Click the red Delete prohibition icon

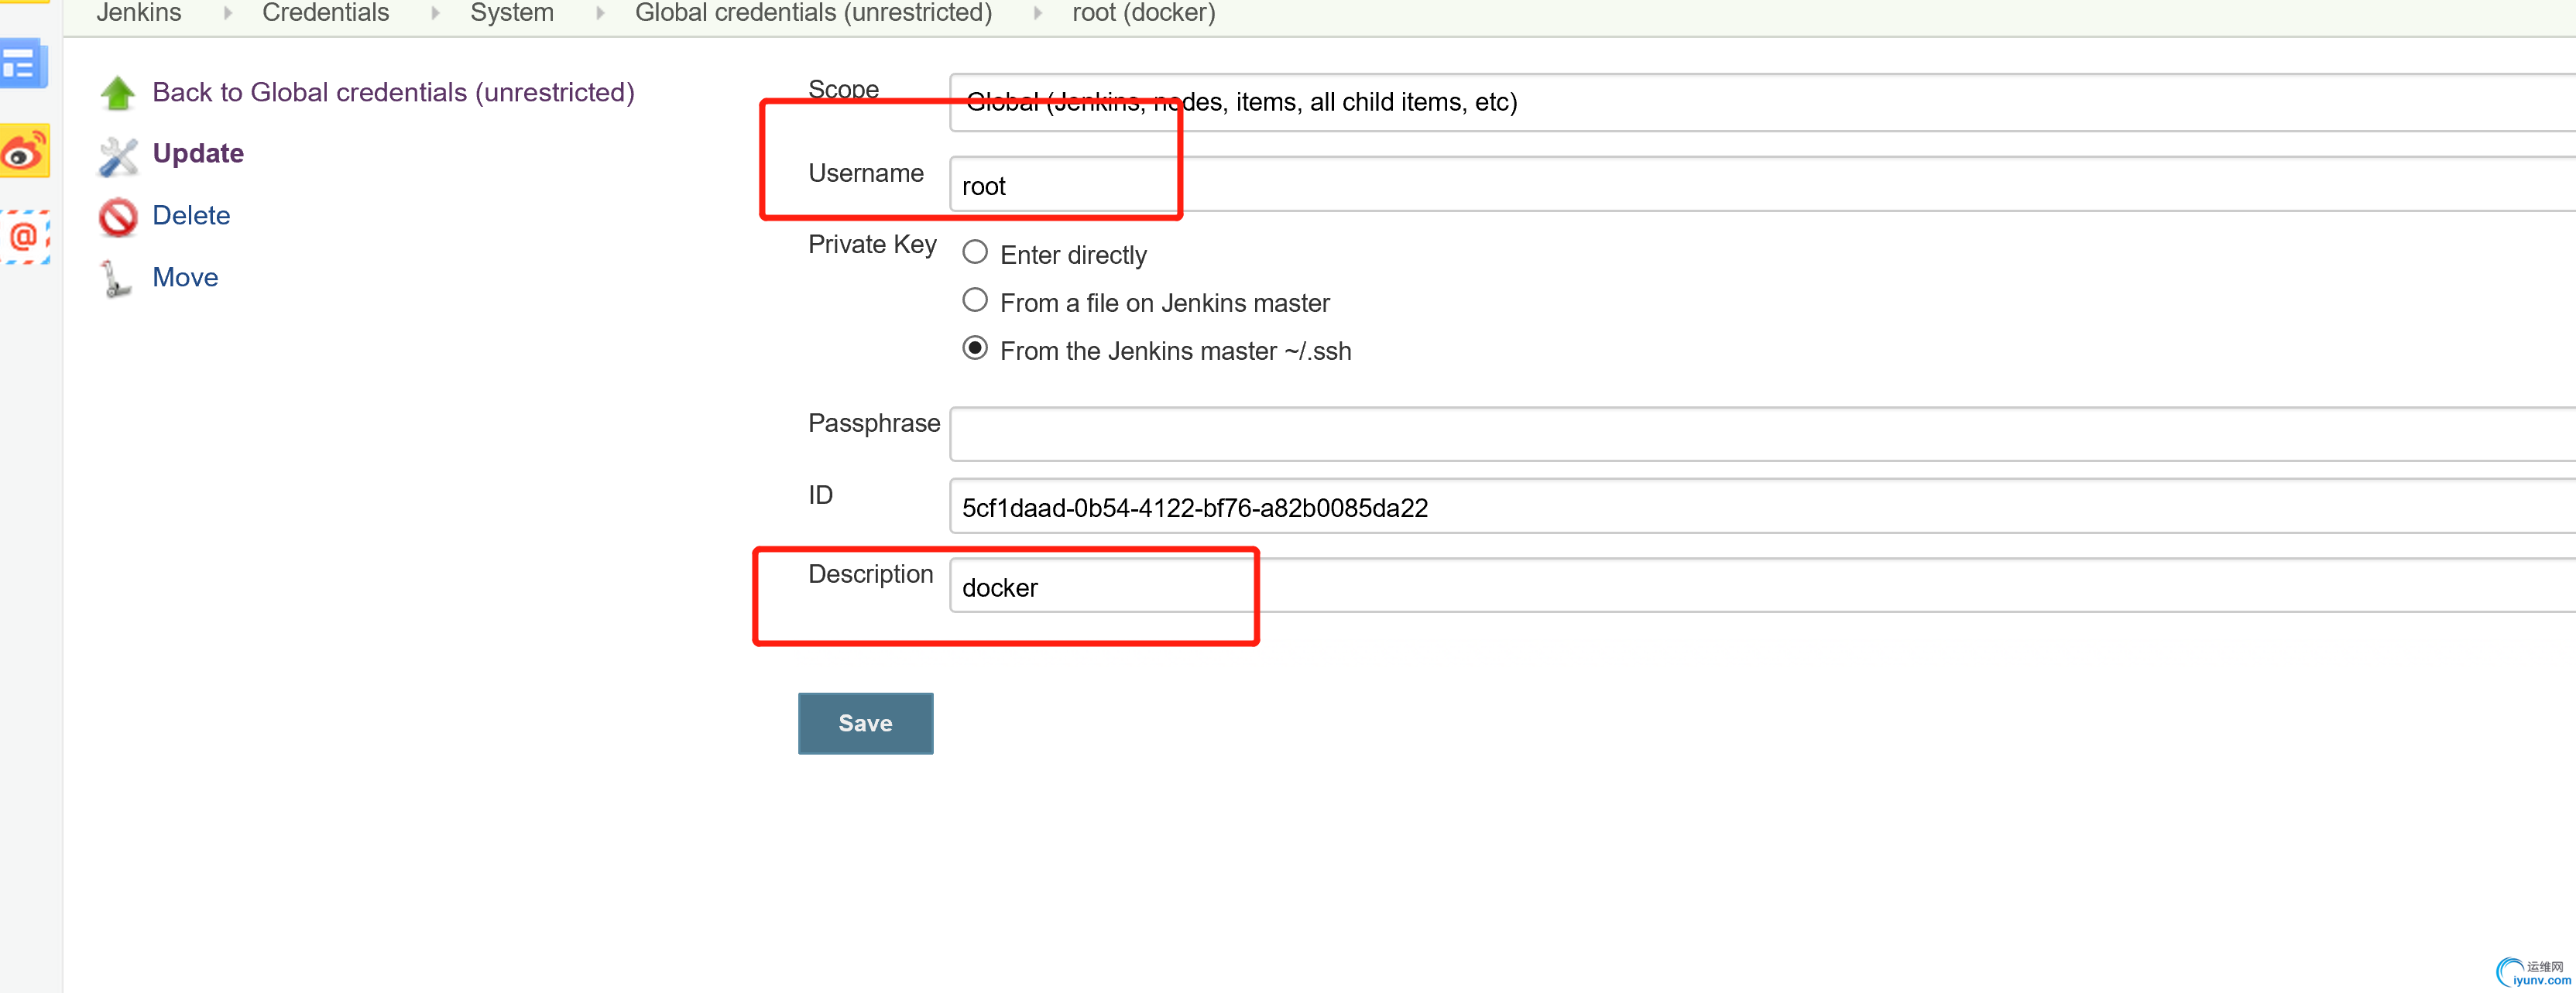coord(118,216)
